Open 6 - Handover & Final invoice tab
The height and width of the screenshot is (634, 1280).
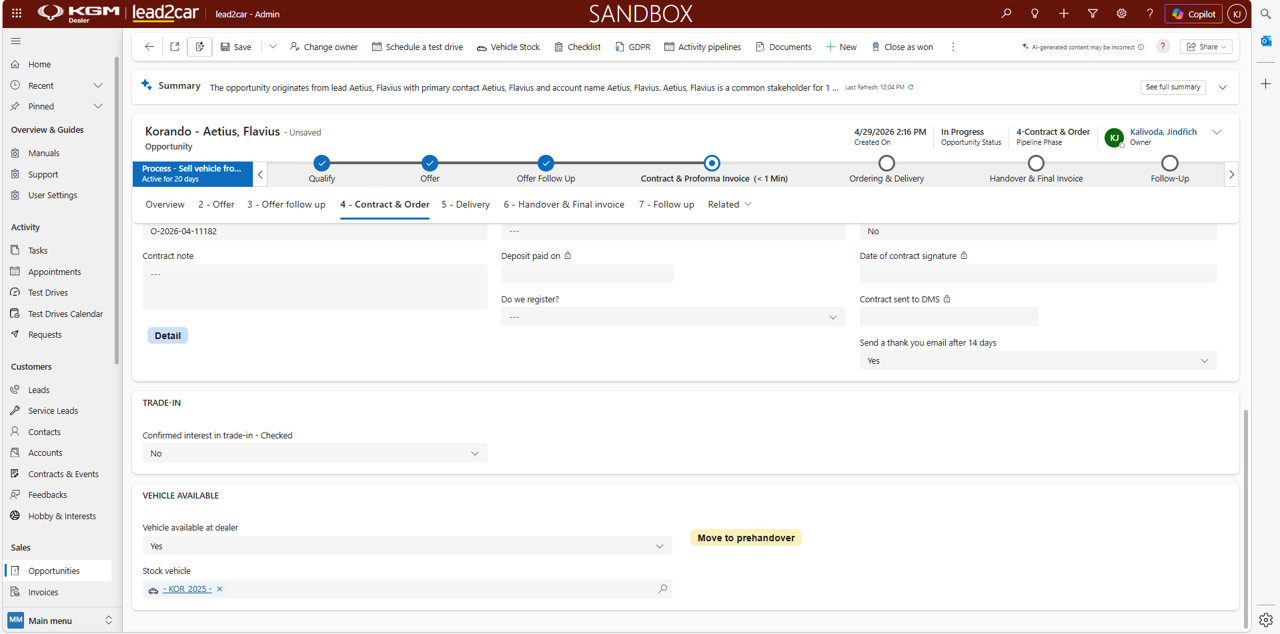[x=564, y=205]
